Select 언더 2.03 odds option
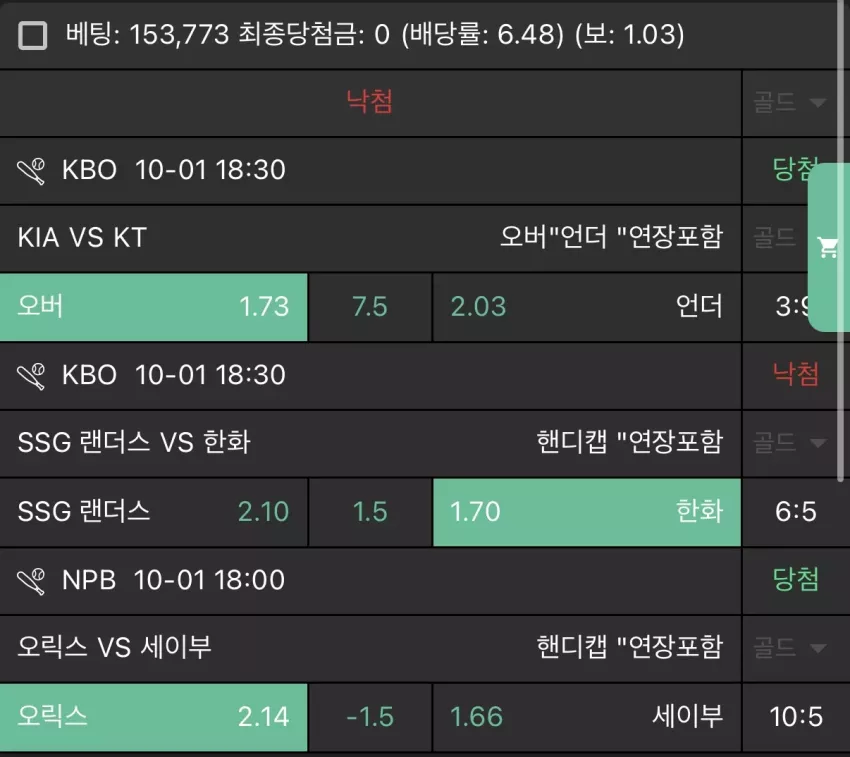This screenshot has height=757, width=850. click(587, 307)
